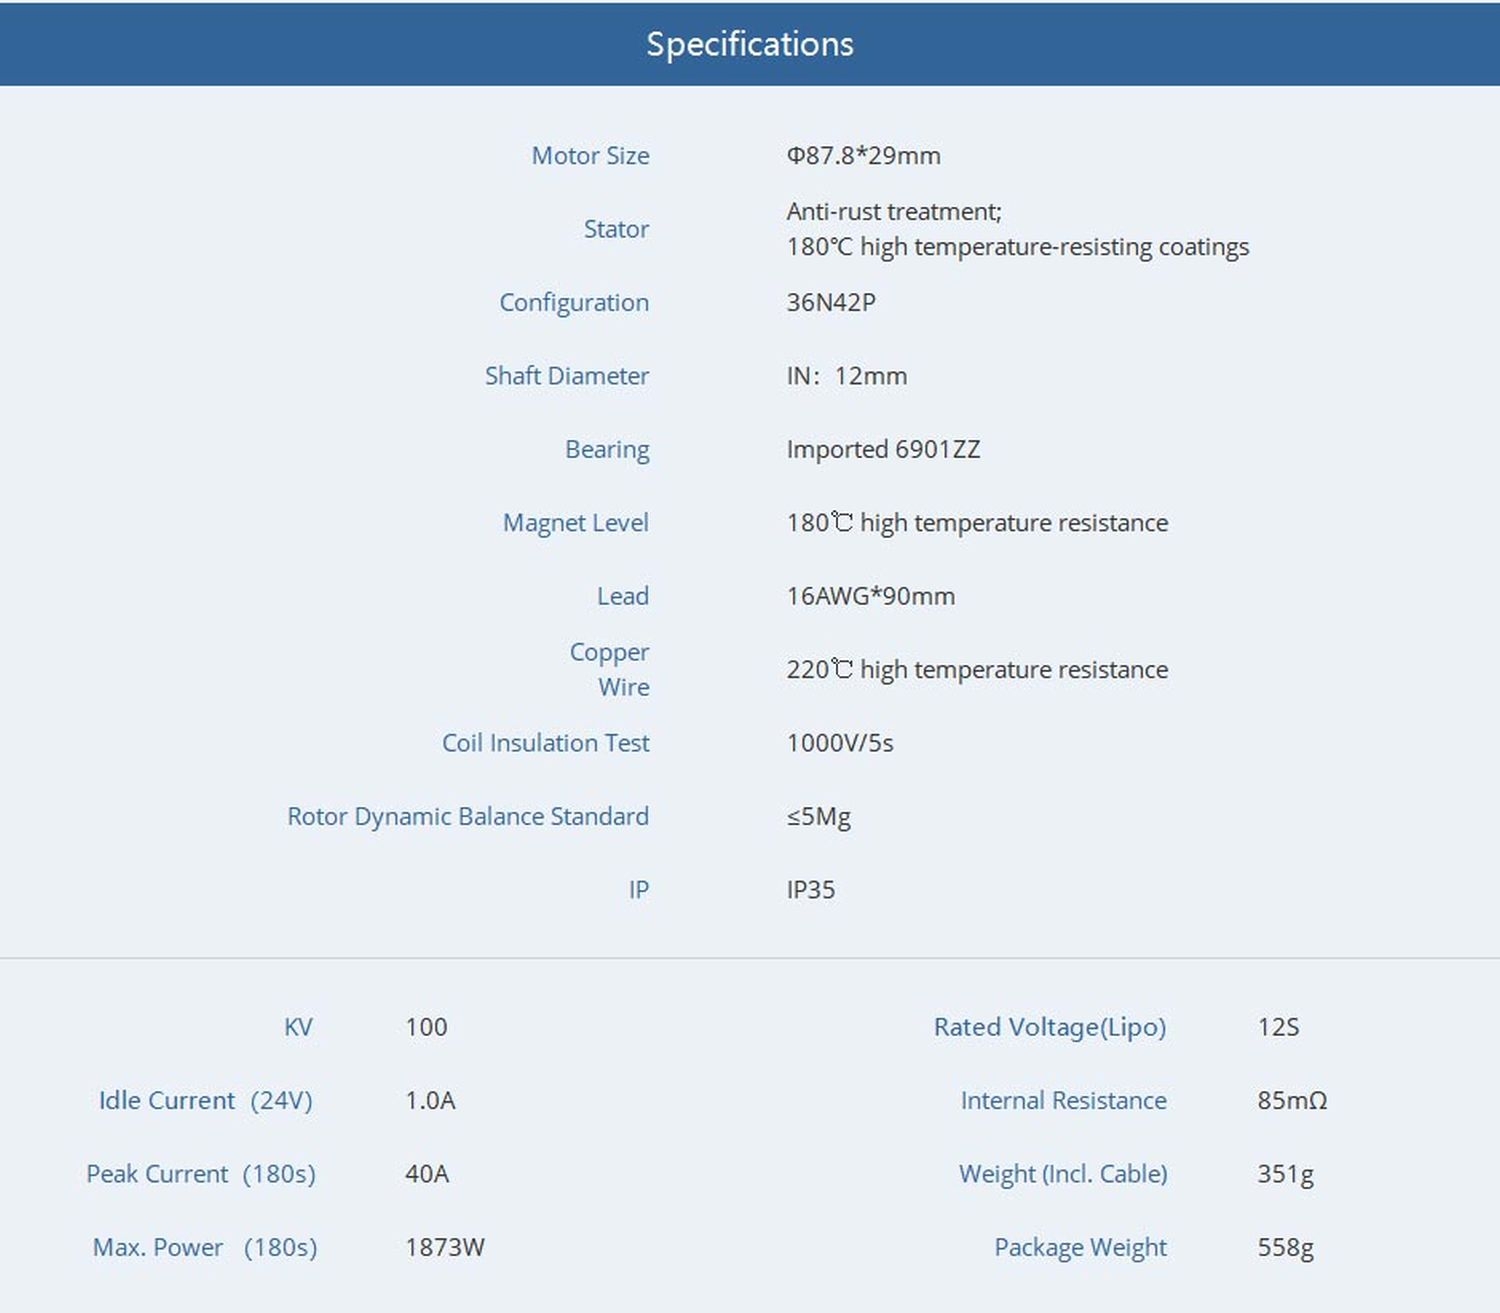
Task: Click the Magnet Level label
Action: click(x=575, y=523)
